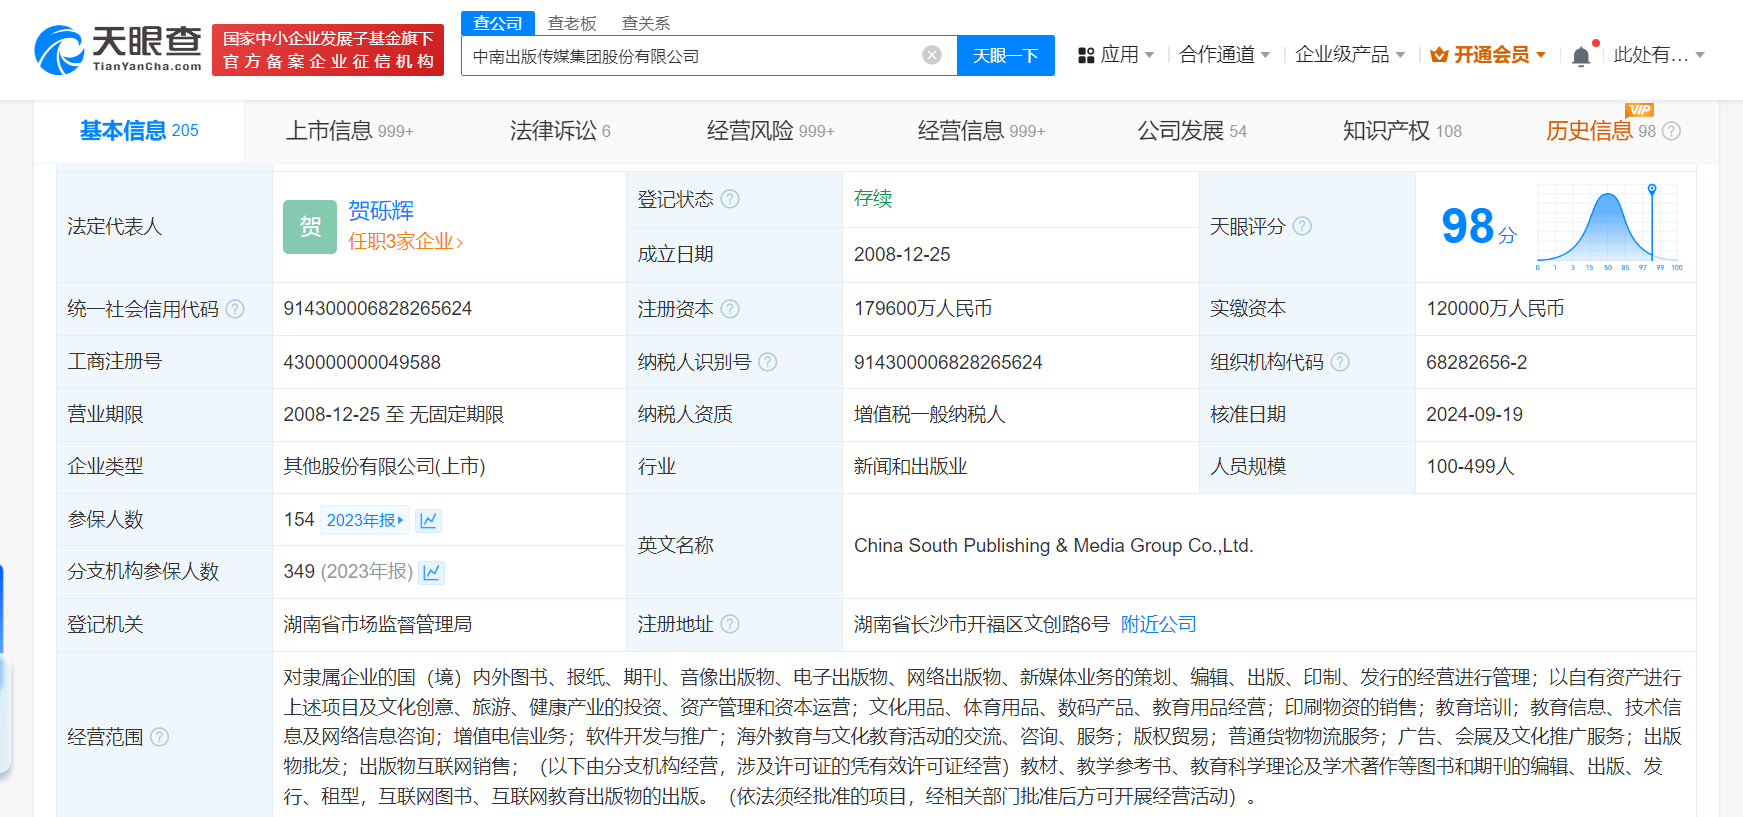This screenshot has width=1743, height=817.
Task: Expand the 合作通道 dropdown
Action: [x=1224, y=55]
